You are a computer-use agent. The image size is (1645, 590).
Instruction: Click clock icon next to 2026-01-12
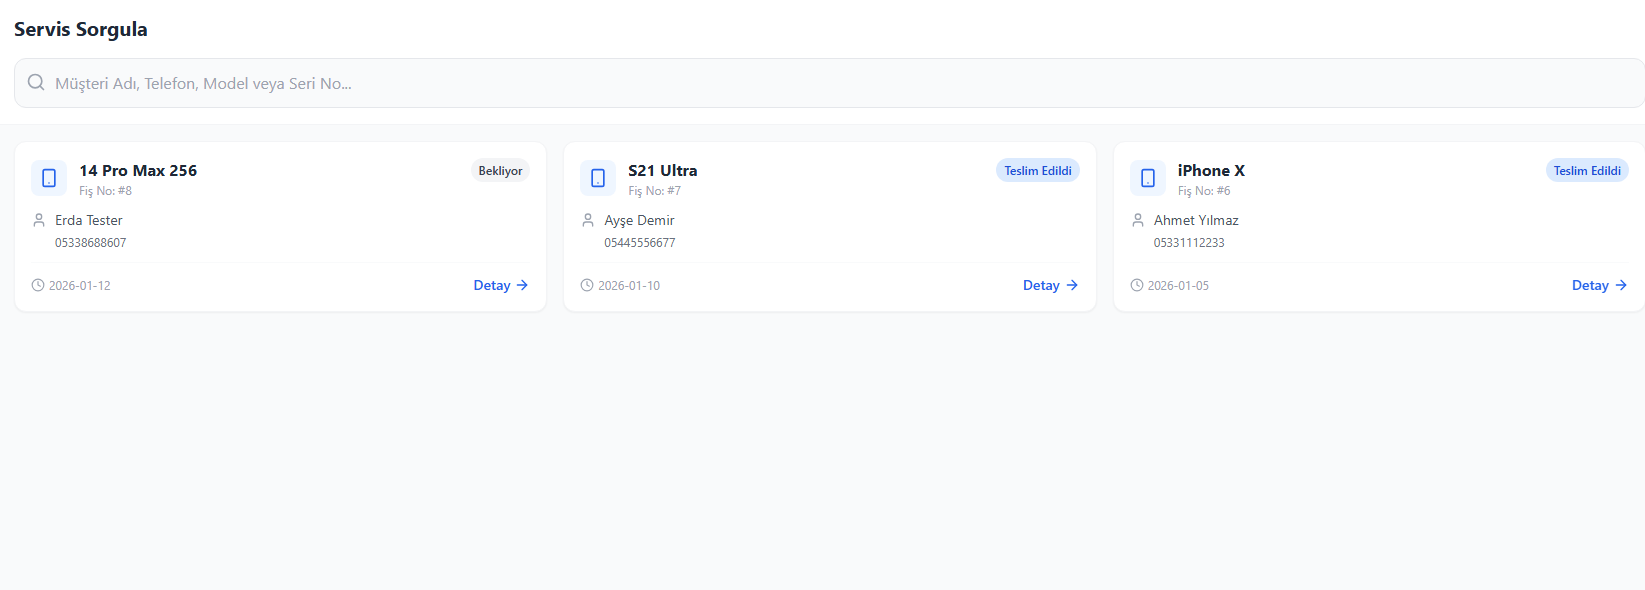coord(38,285)
